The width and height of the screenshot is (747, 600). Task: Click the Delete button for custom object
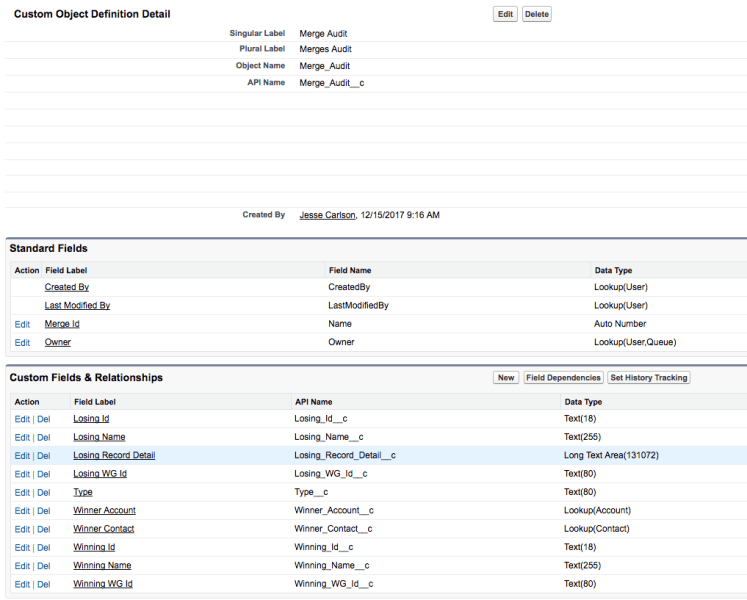(537, 14)
